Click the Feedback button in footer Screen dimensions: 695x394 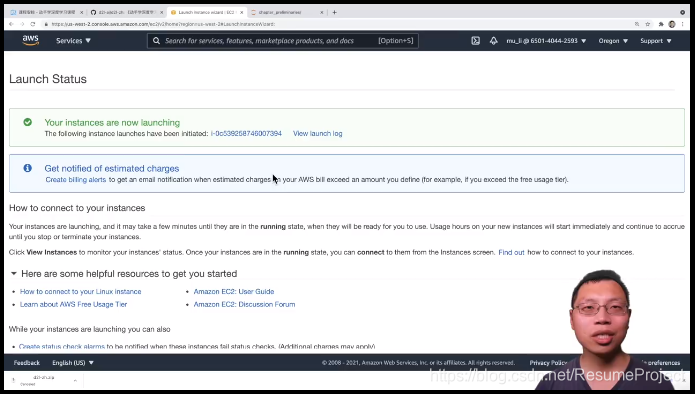pos(27,363)
